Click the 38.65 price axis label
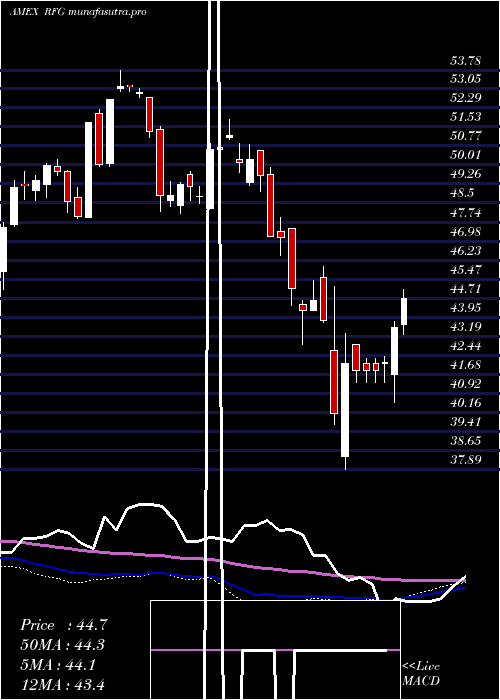 pos(465,441)
